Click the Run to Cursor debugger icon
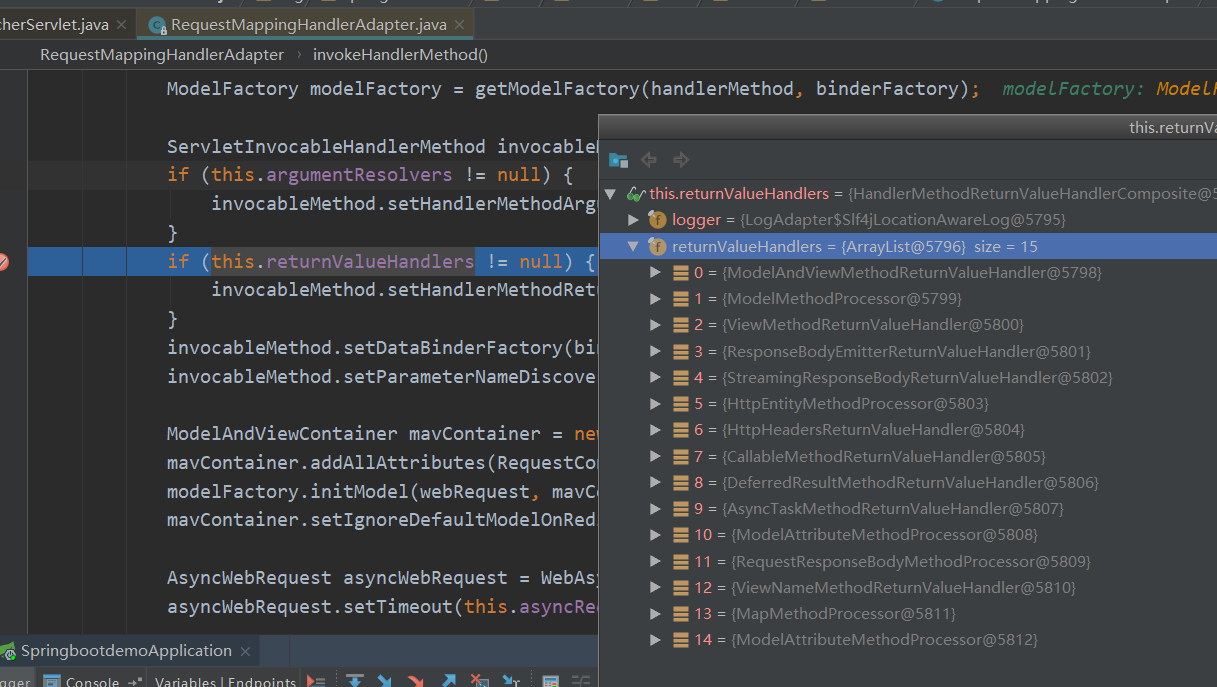The height and width of the screenshot is (687, 1217). [511, 681]
